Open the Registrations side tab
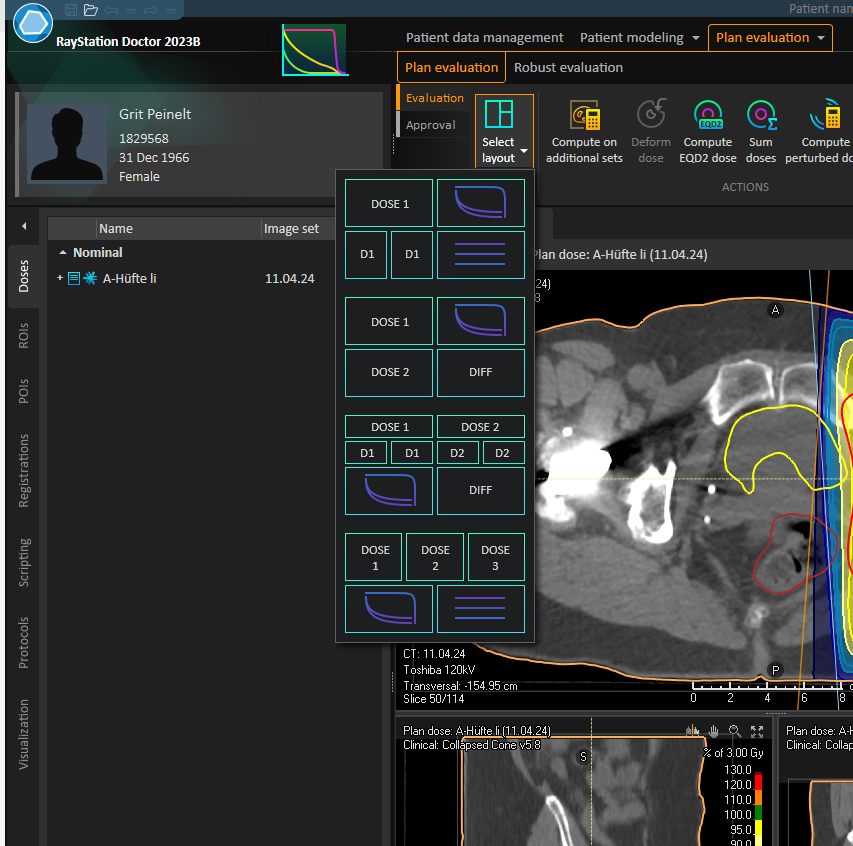The width and height of the screenshot is (853, 846). pos(23,471)
